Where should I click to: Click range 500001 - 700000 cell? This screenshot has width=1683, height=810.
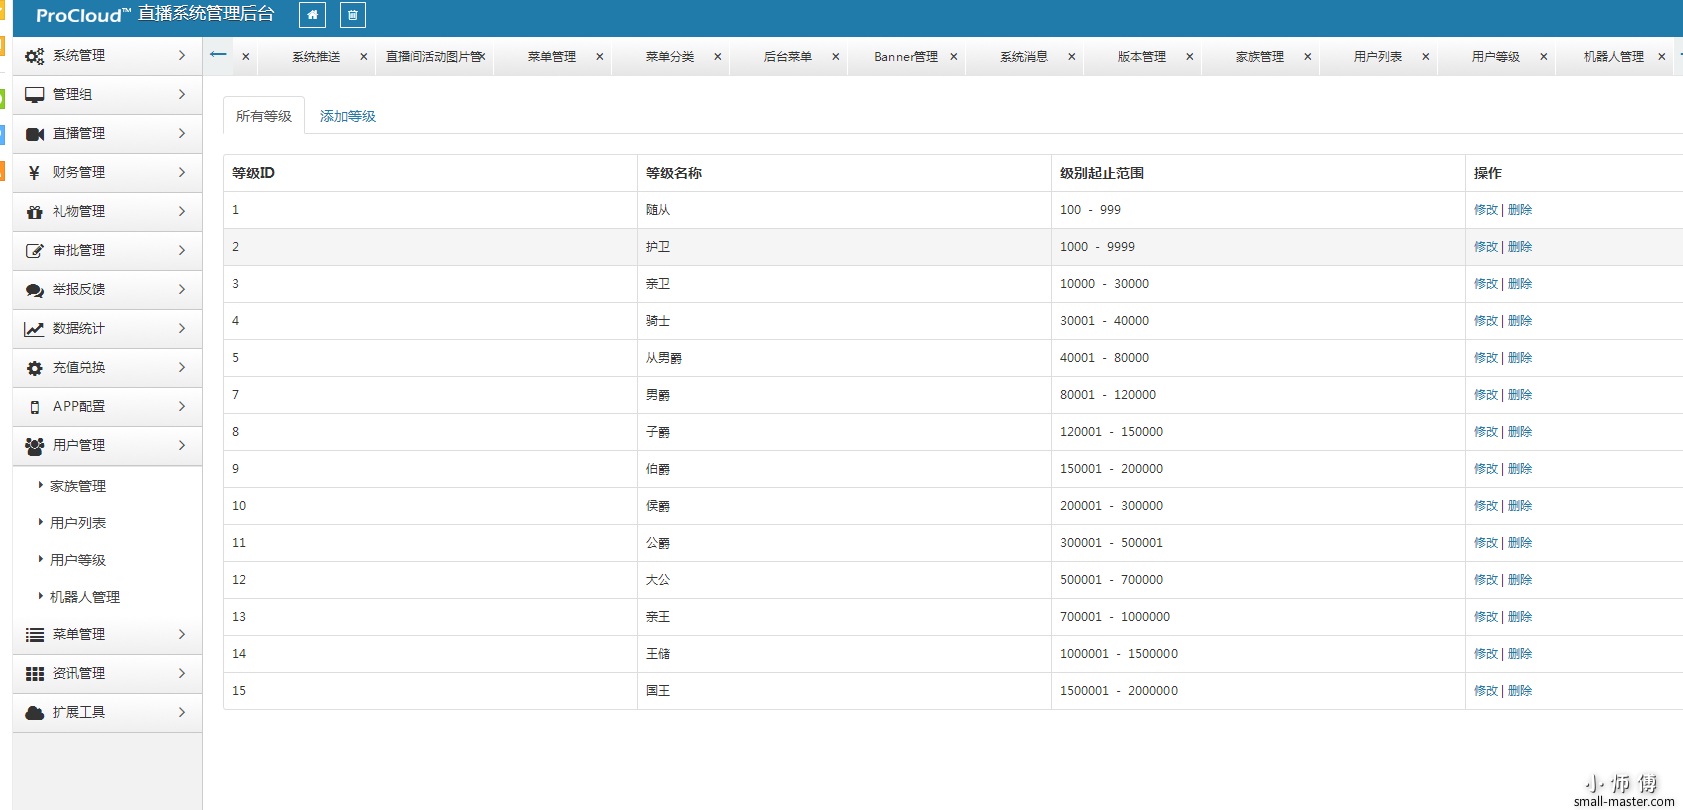click(x=1258, y=580)
